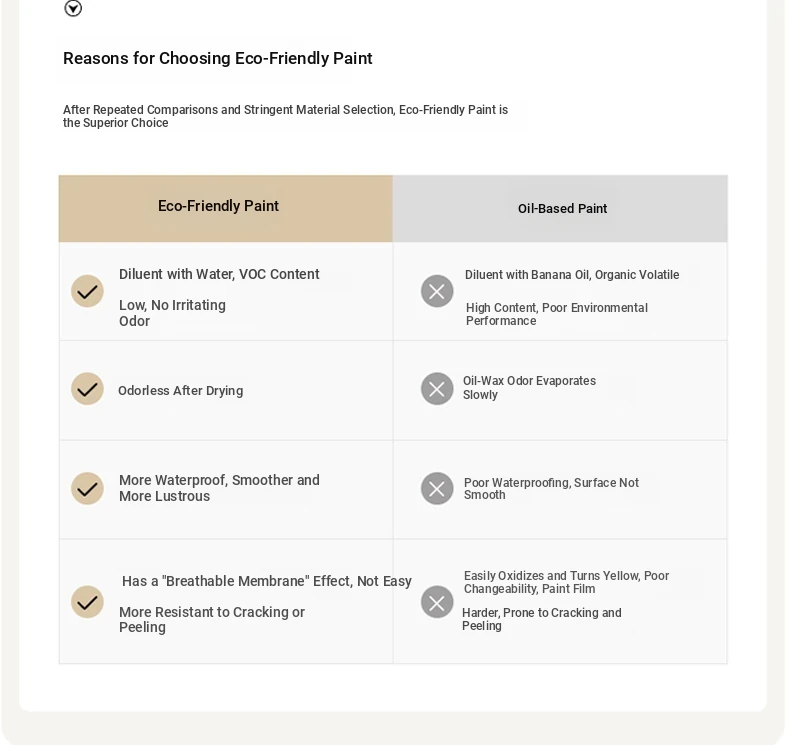This screenshot has width=790, height=745.
Task: Click the subtitle about Repeated Comparisons
Action: click(285, 116)
